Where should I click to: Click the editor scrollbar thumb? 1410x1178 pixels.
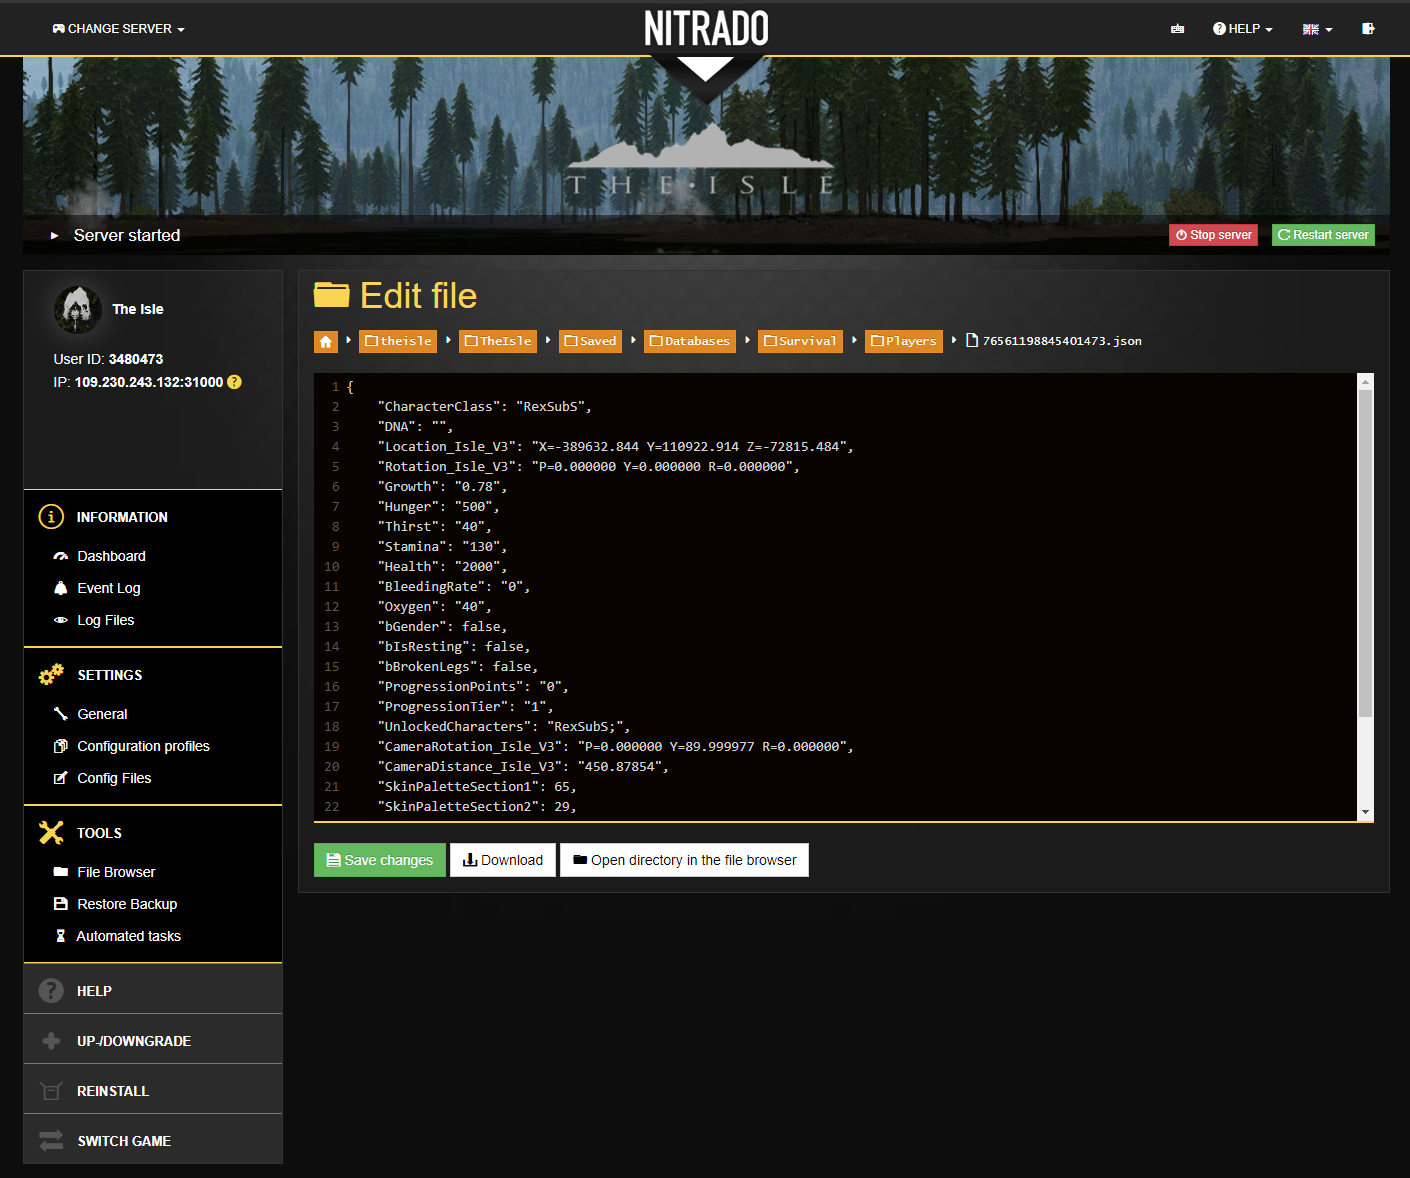click(x=1366, y=553)
